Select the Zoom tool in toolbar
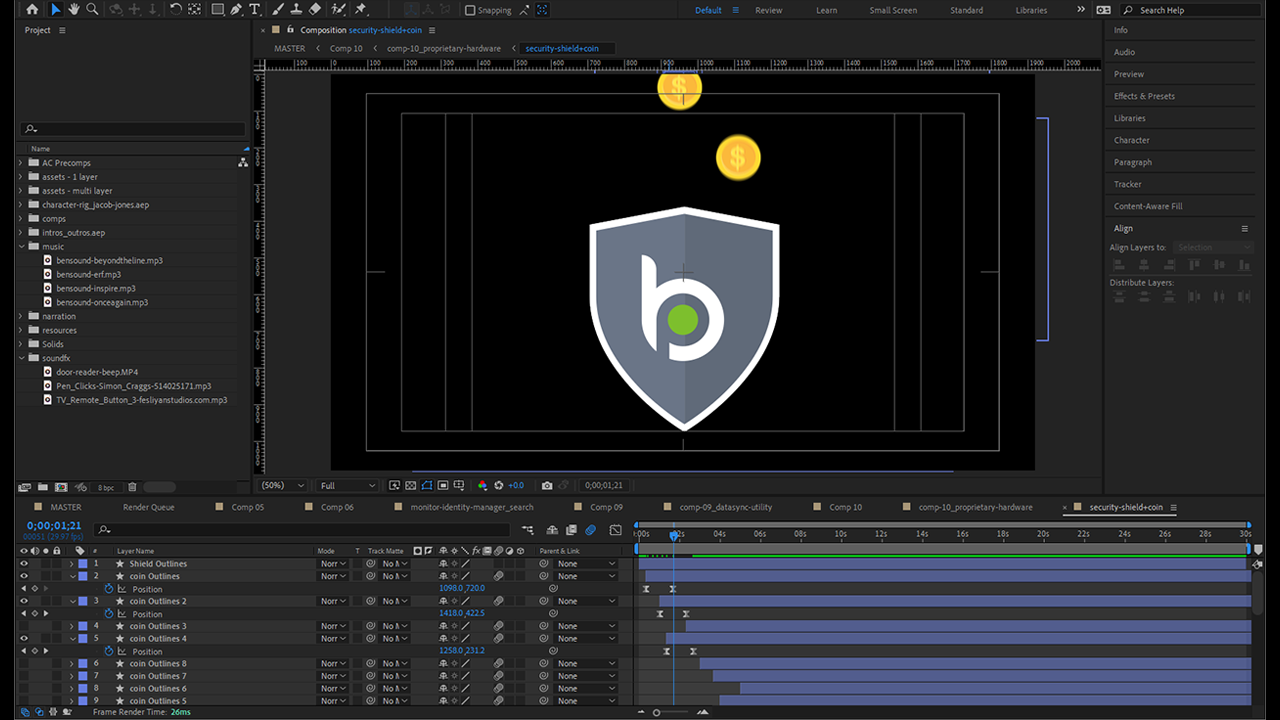This screenshot has height=720, width=1280. click(x=92, y=10)
